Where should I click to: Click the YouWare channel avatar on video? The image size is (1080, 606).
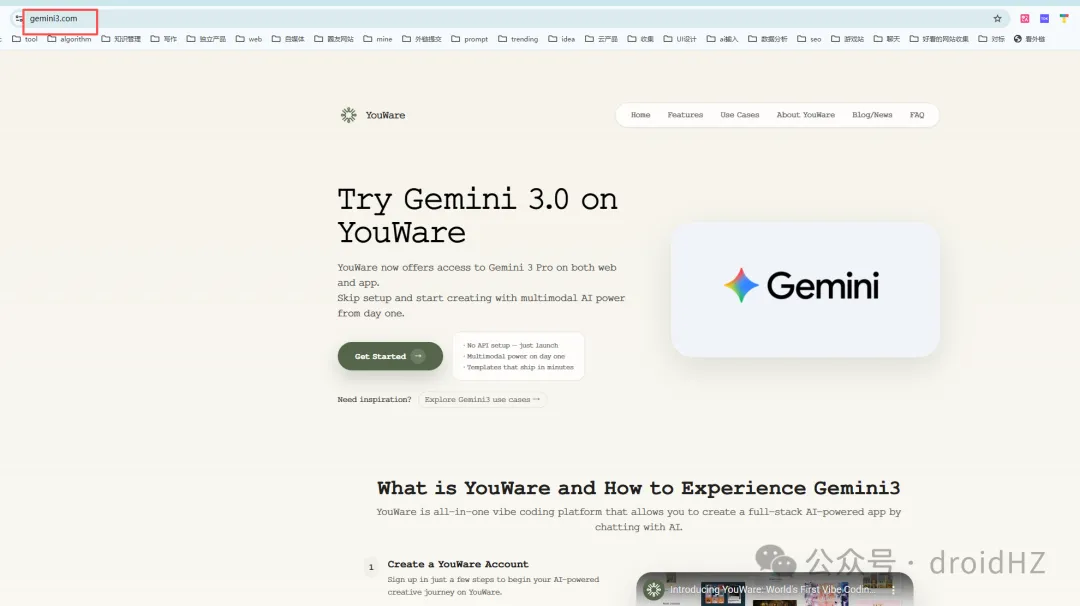pos(654,590)
